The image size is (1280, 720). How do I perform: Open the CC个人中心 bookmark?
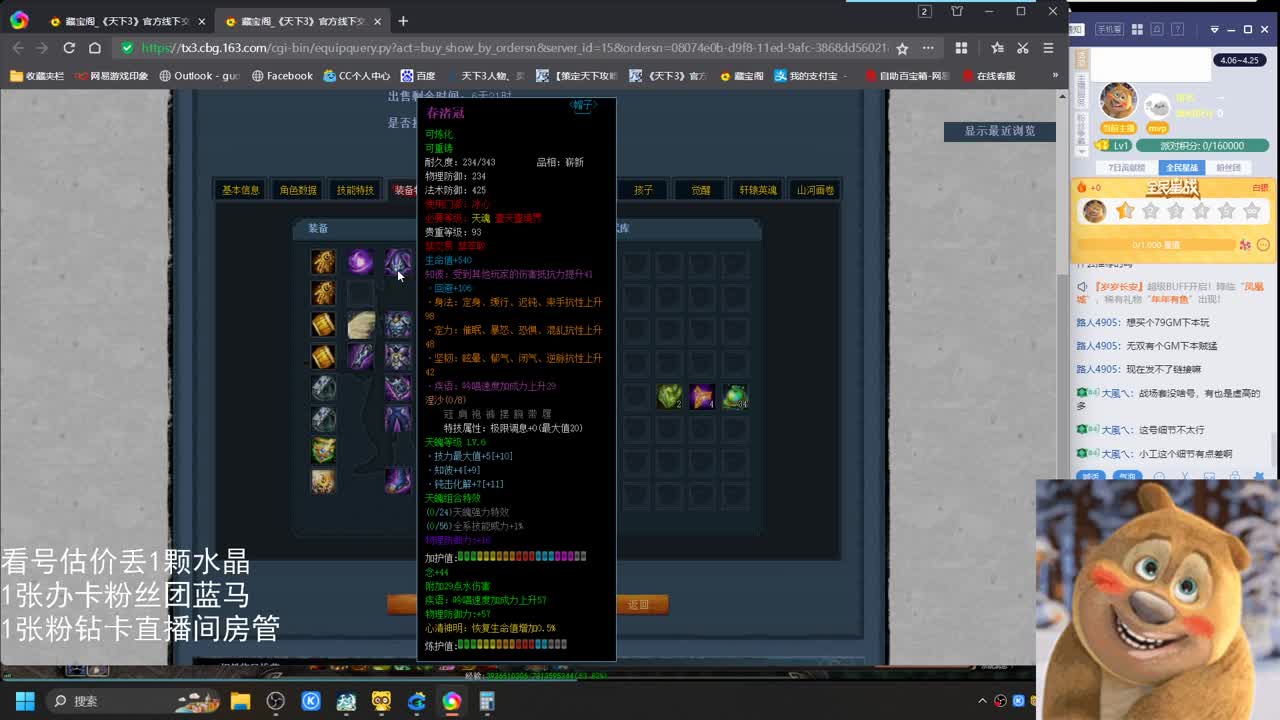click(356, 76)
